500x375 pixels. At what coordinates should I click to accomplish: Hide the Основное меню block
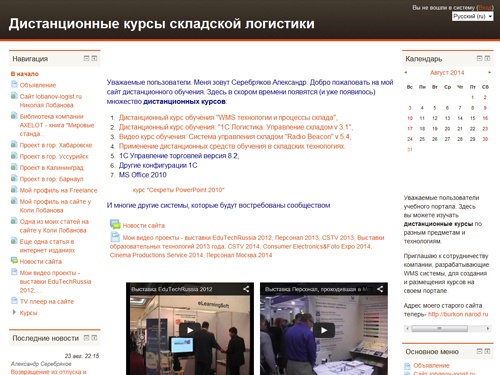(x=479, y=351)
